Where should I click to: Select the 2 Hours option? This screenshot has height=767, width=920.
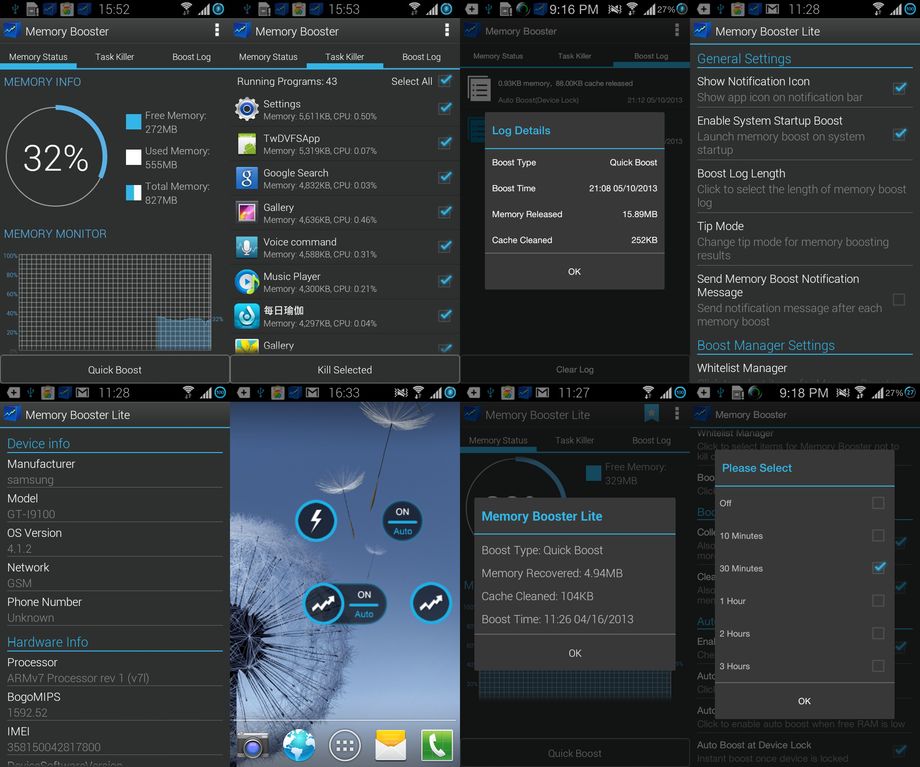click(804, 634)
